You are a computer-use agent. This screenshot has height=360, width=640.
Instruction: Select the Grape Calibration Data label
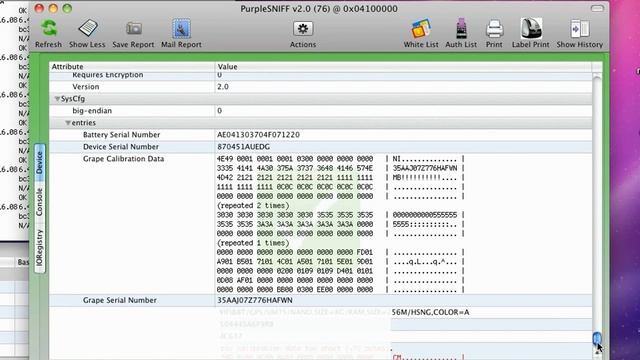[123, 159]
